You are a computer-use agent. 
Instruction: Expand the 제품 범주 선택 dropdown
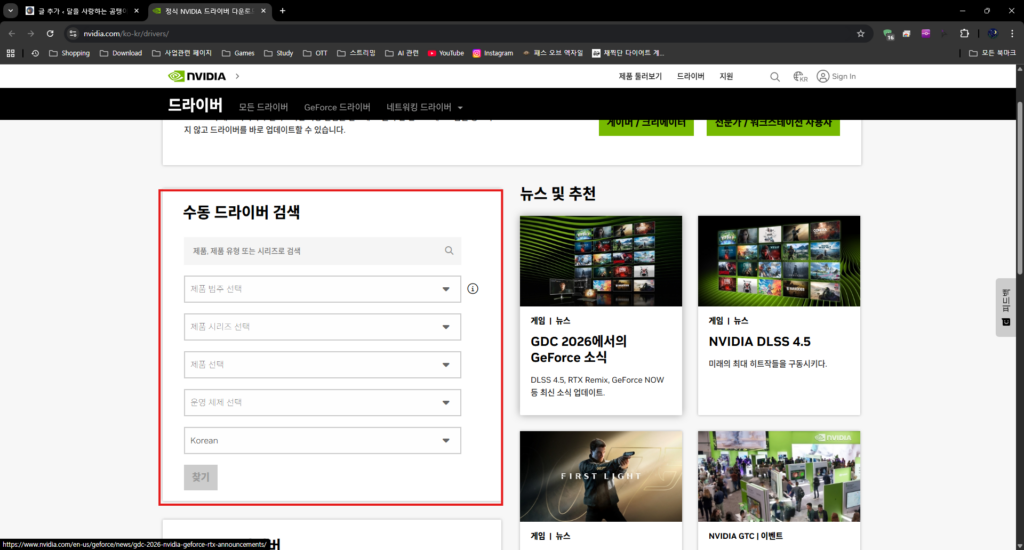point(322,289)
